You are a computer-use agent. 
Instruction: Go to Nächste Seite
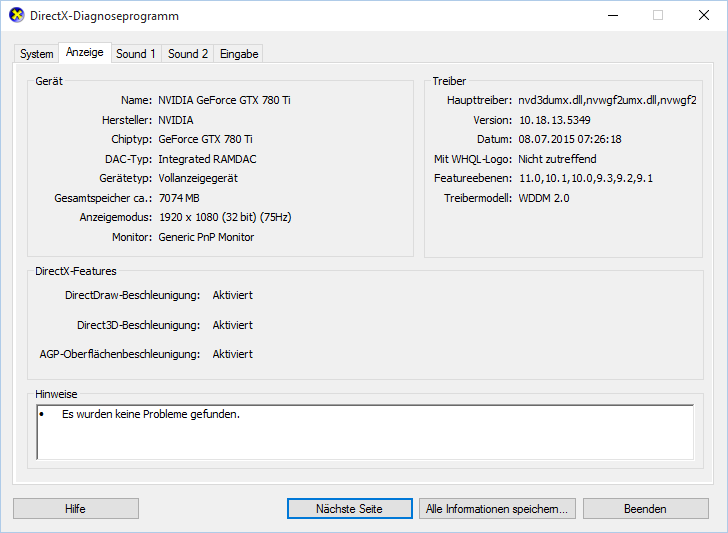coord(350,509)
